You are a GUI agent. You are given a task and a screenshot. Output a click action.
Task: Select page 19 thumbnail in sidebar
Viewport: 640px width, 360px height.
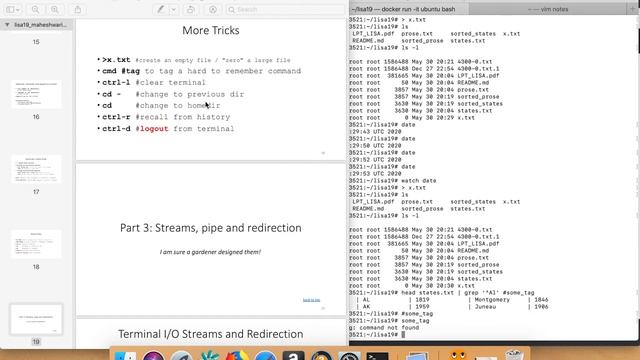(36, 319)
